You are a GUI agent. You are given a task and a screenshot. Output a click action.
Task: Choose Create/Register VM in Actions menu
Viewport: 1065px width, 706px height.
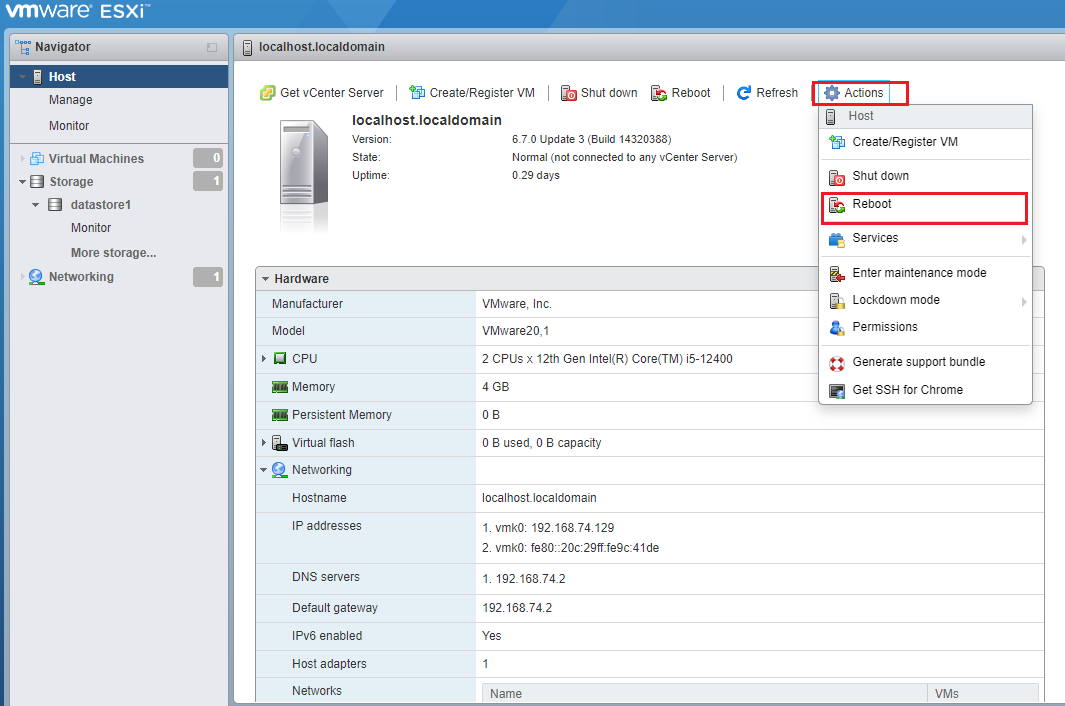pyautogui.click(x=924, y=142)
